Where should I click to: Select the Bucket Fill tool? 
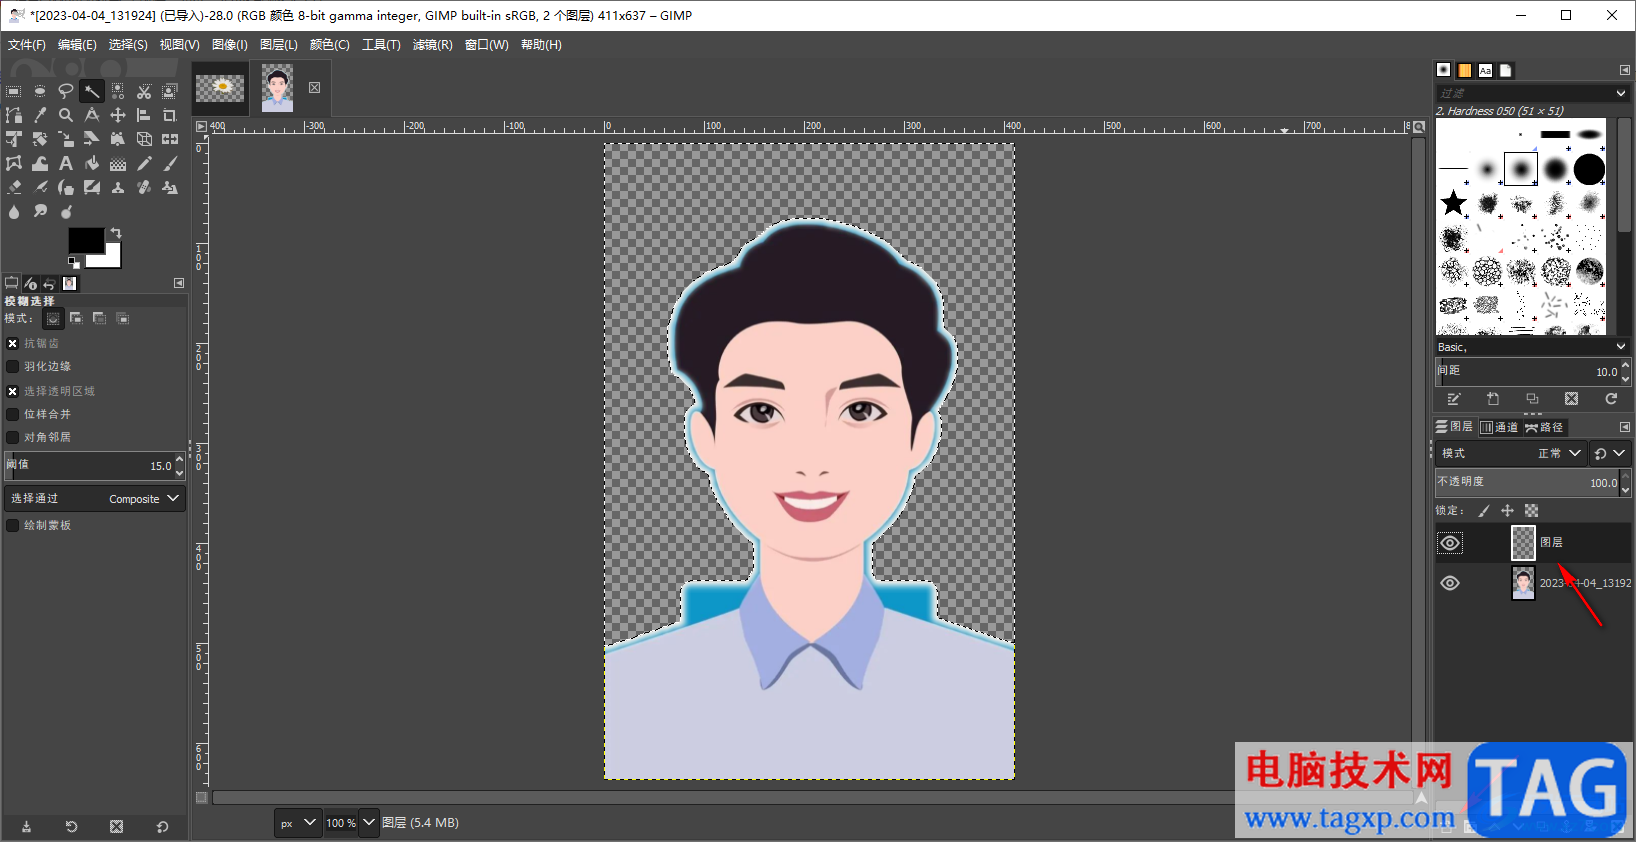92,163
